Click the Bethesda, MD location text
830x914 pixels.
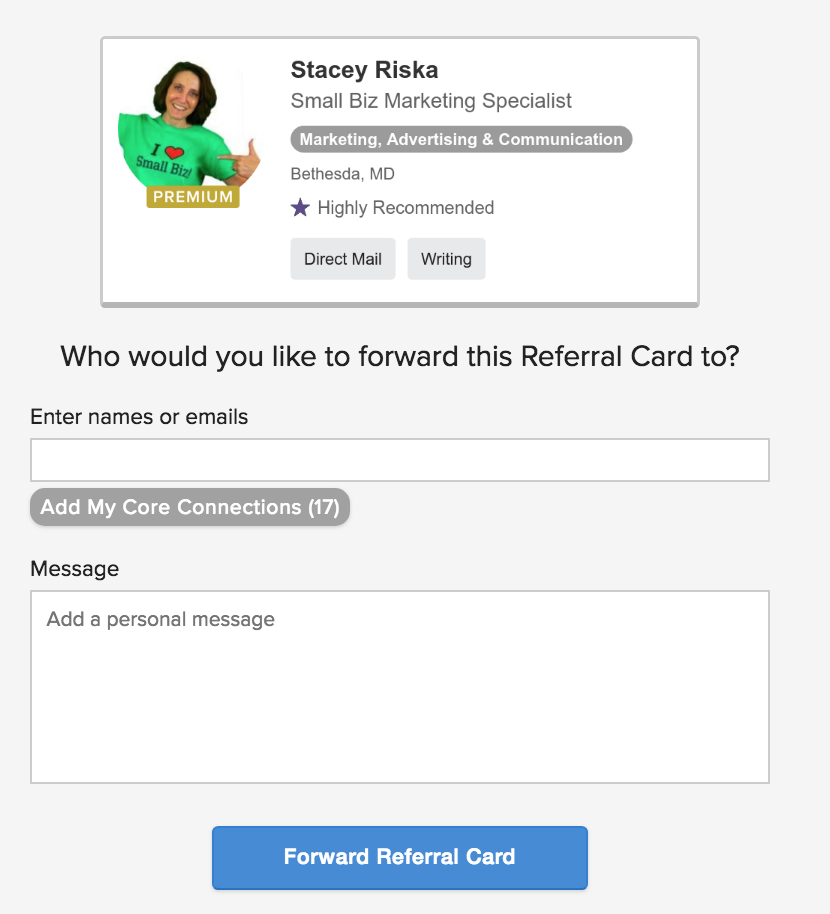342,173
